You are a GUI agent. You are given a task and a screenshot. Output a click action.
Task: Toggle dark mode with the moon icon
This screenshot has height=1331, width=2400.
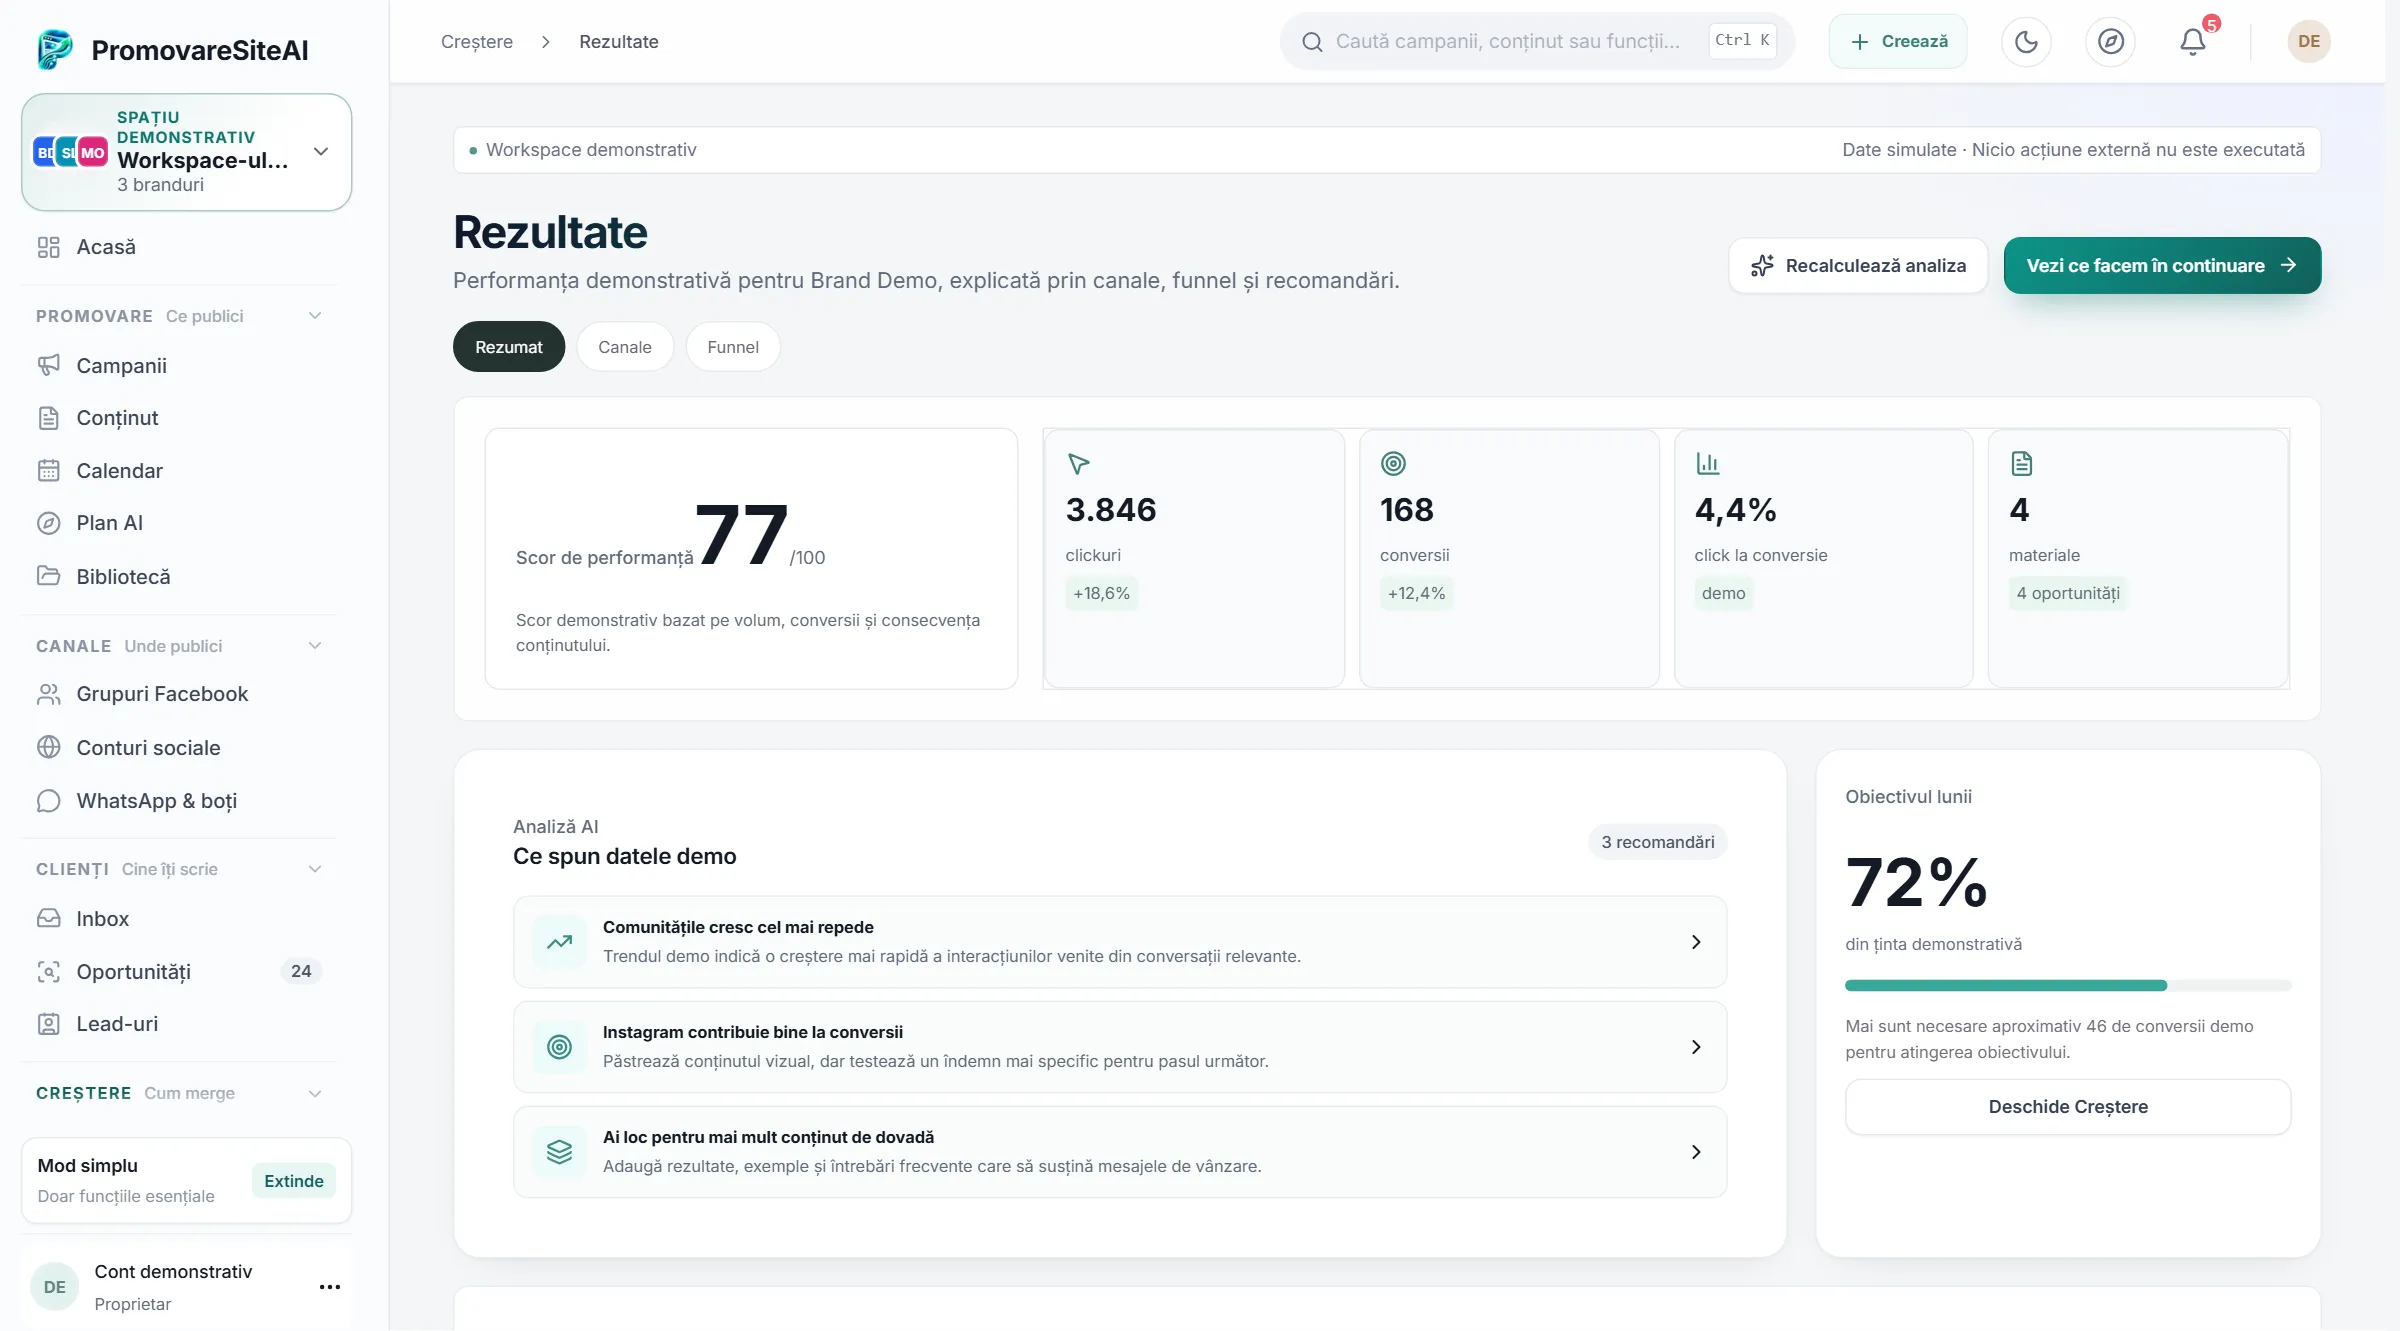click(x=2026, y=41)
